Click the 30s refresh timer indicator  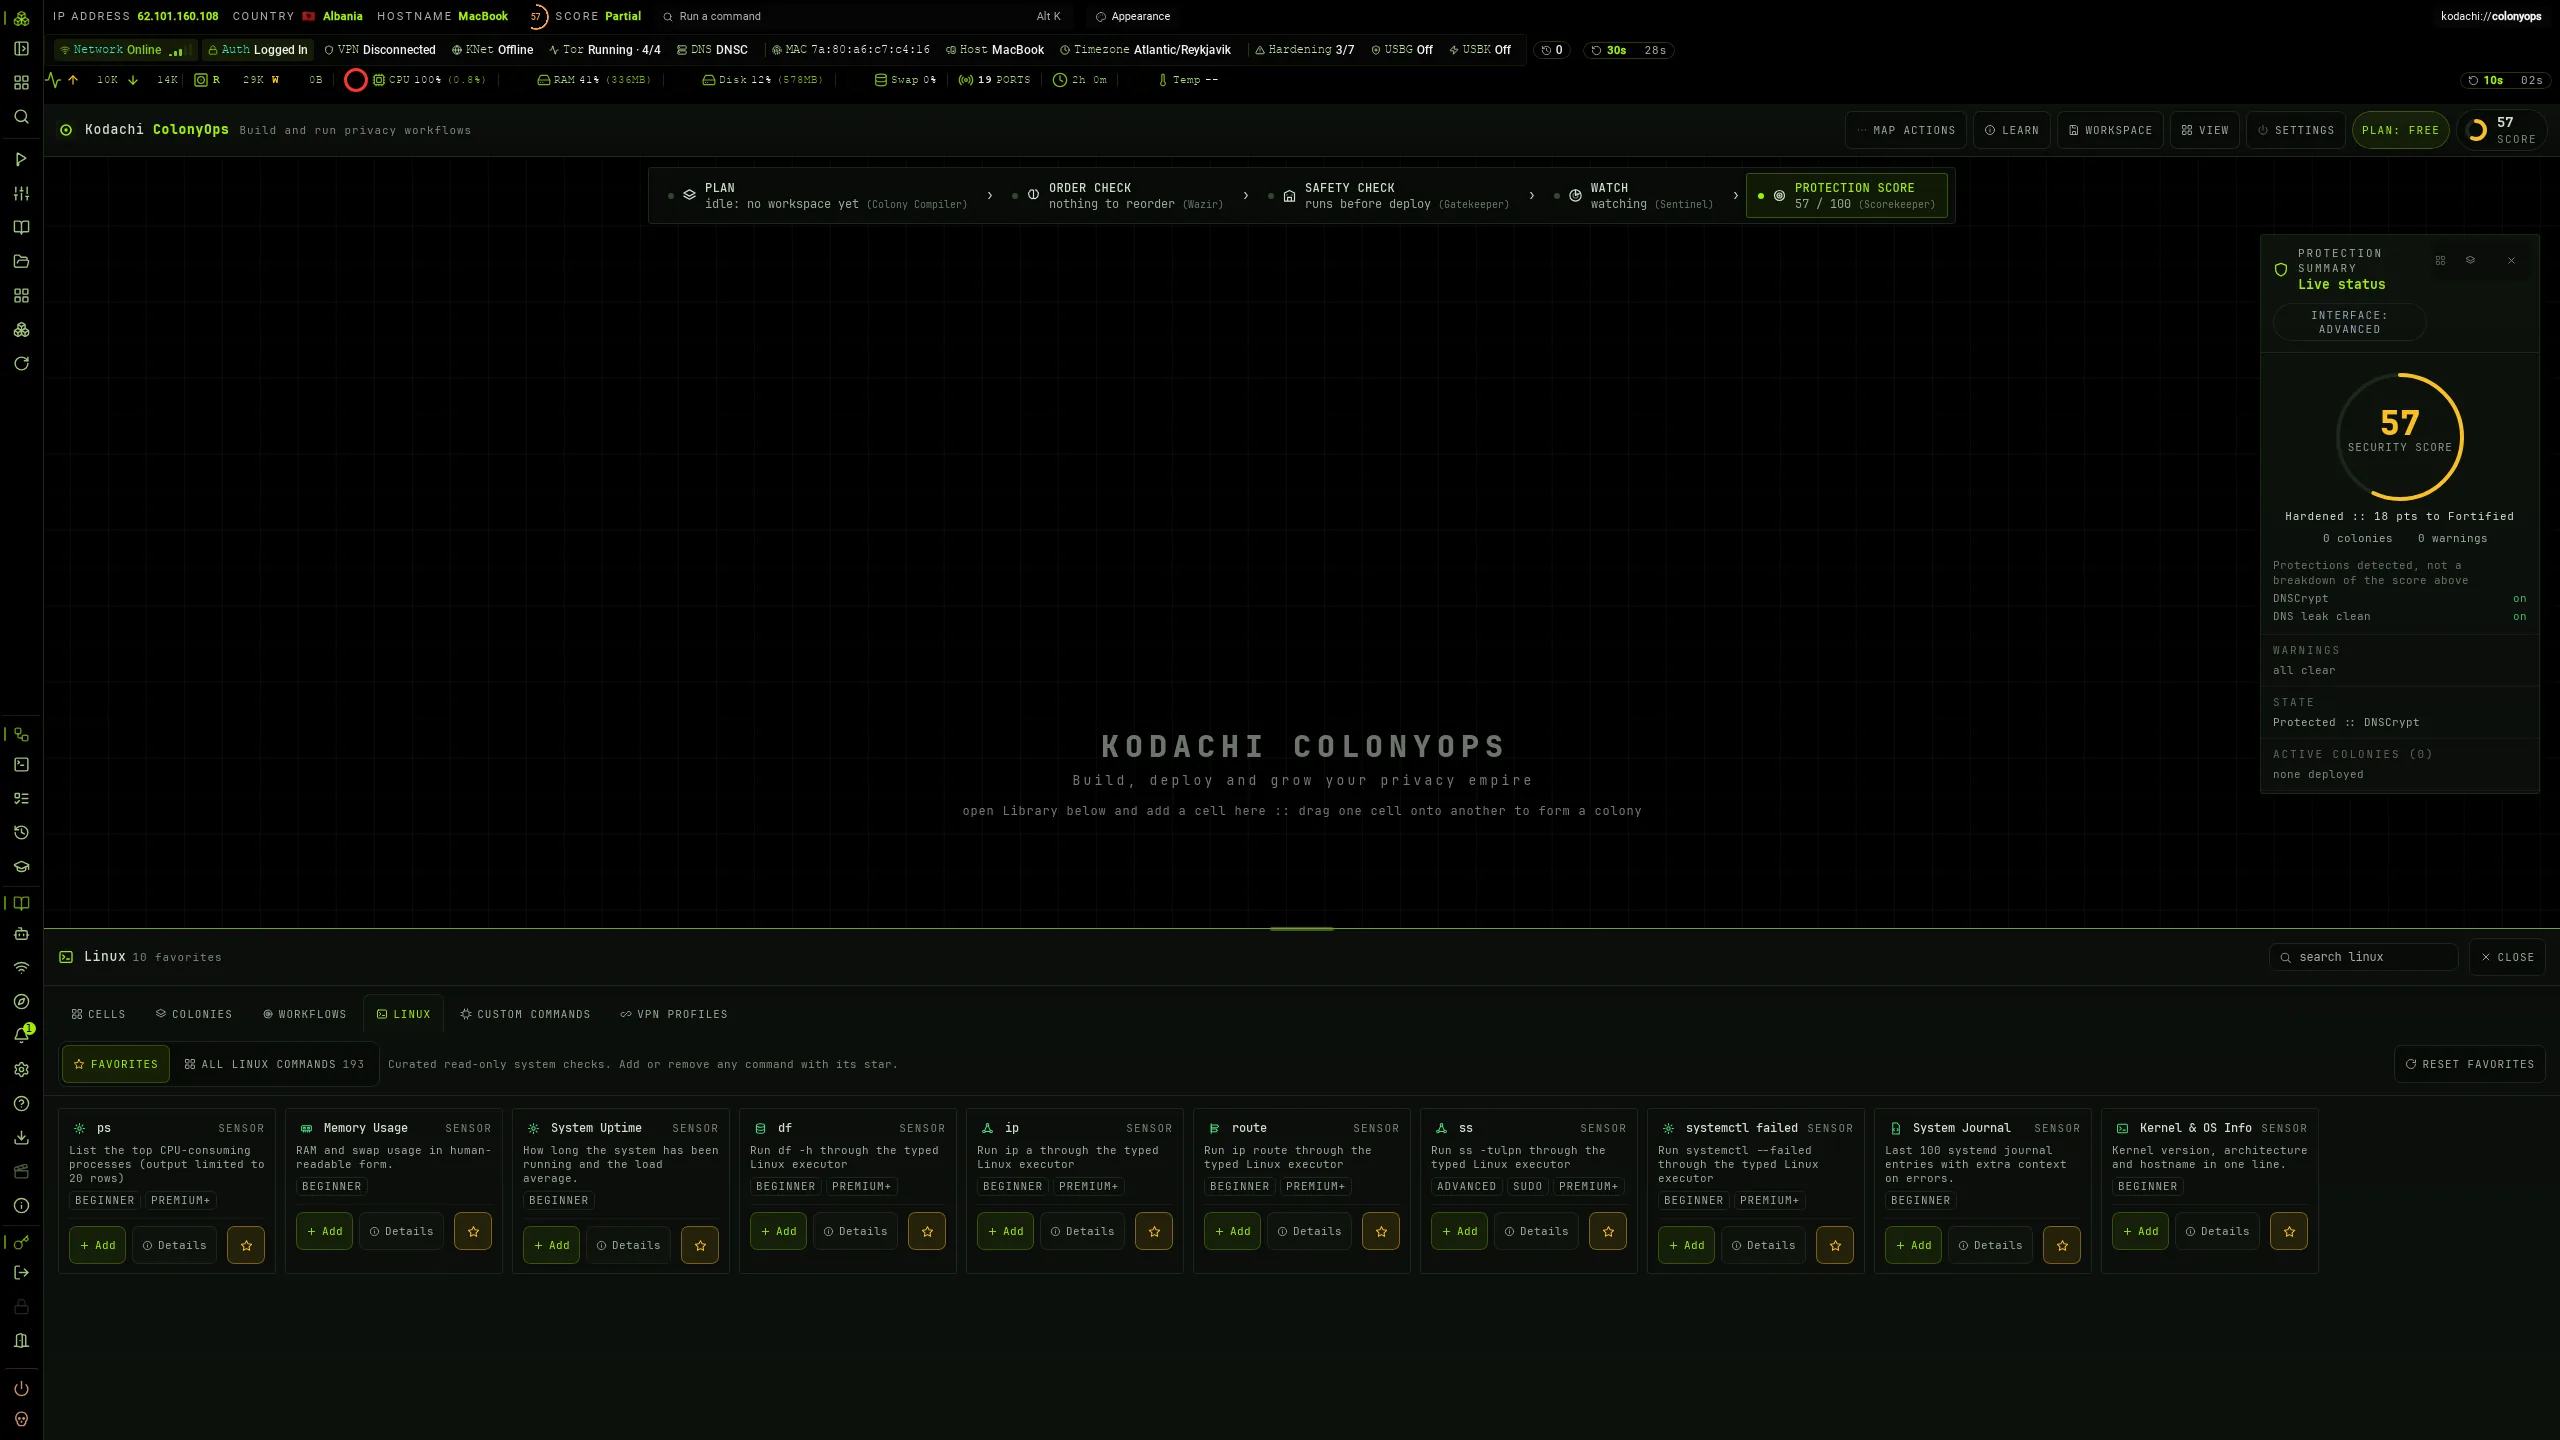1629,50
